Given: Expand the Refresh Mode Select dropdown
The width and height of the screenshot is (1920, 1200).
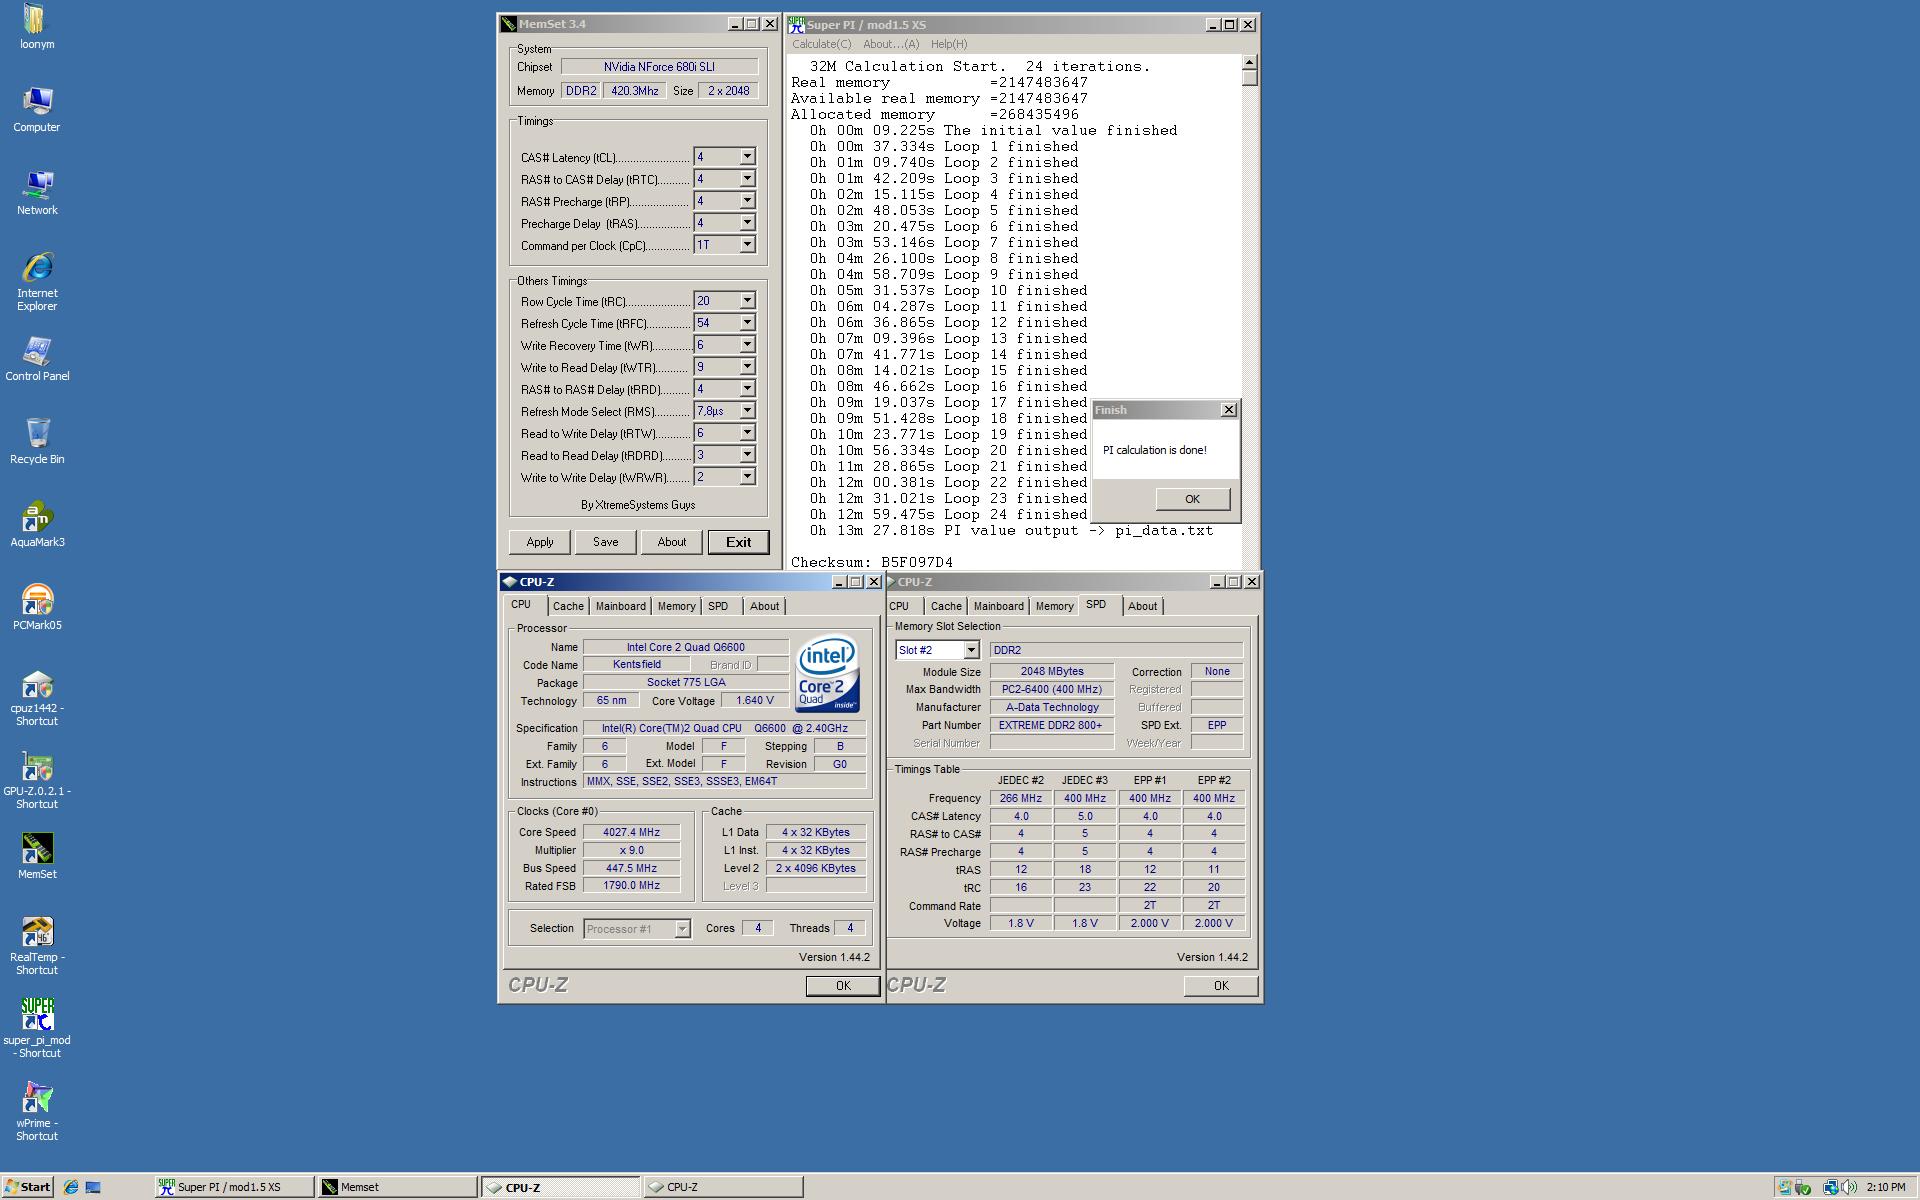Looking at the screenshot, I should point(747,411).
